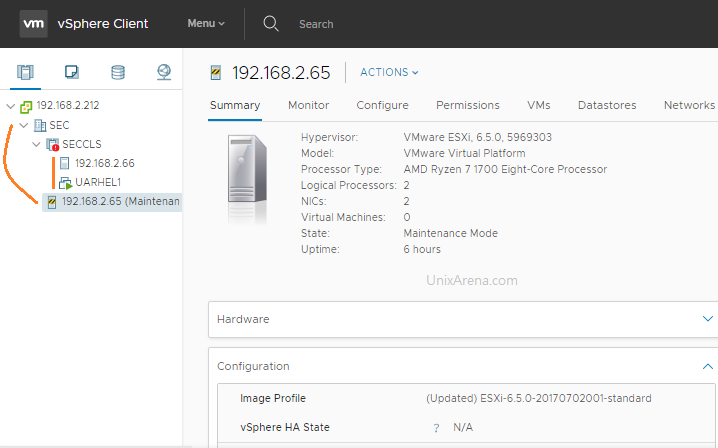
Task: Click the Model value VMware Virtual Platform
Action: coord(464,153)
